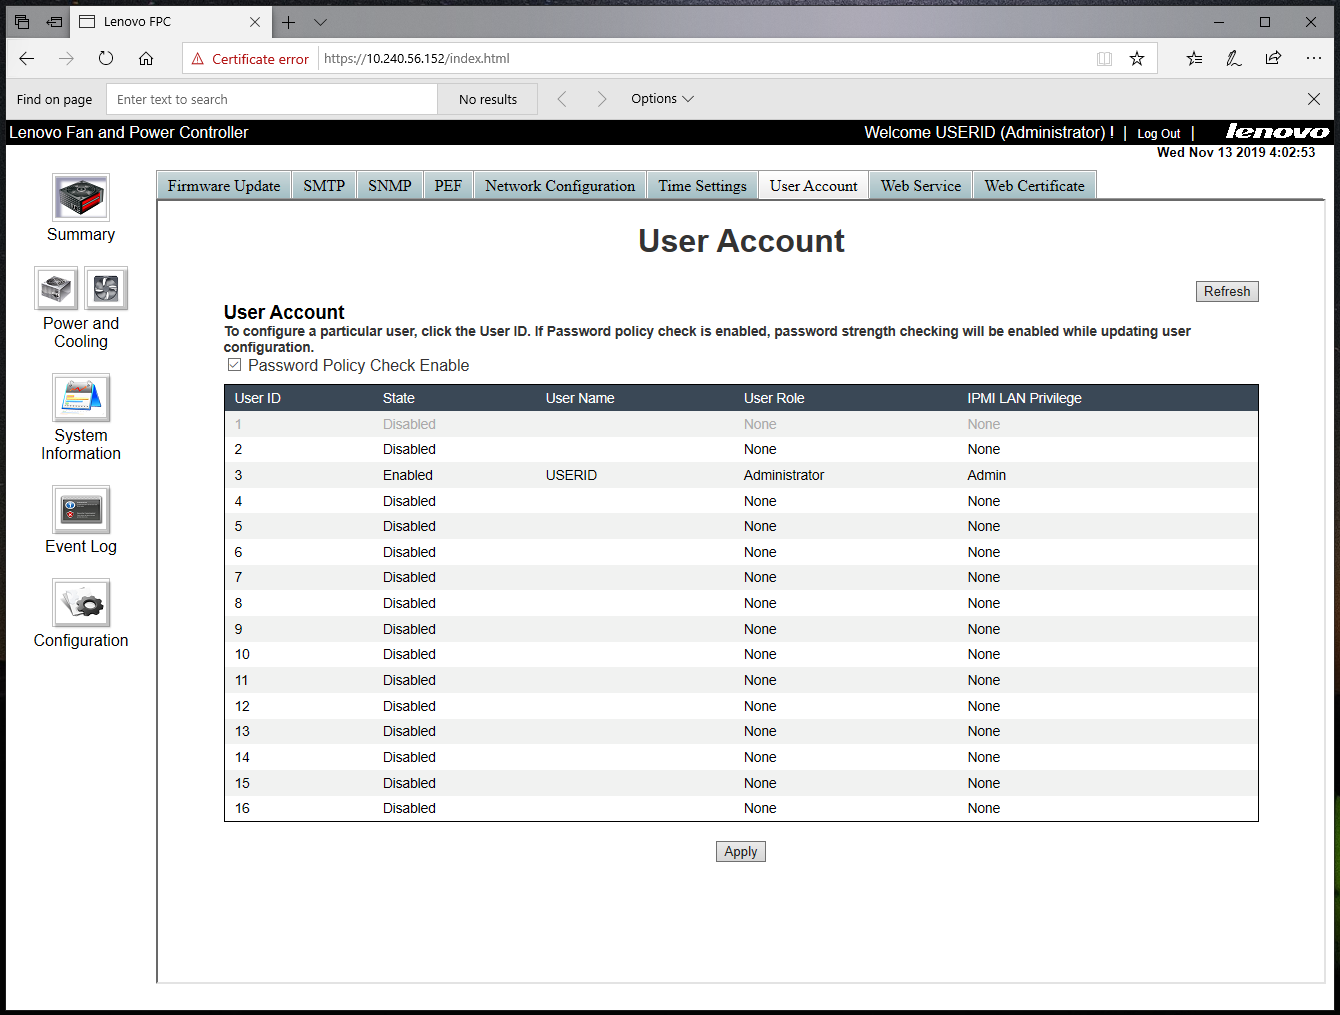Click the Power supply icon in sidebar

click(56, 289)
